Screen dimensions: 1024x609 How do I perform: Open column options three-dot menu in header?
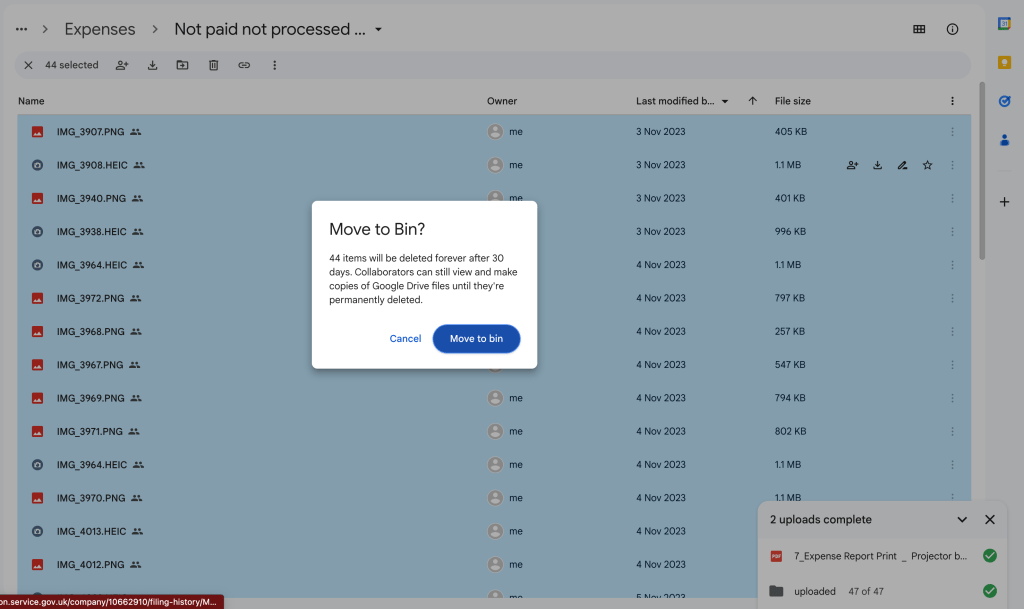coord(952,101)
